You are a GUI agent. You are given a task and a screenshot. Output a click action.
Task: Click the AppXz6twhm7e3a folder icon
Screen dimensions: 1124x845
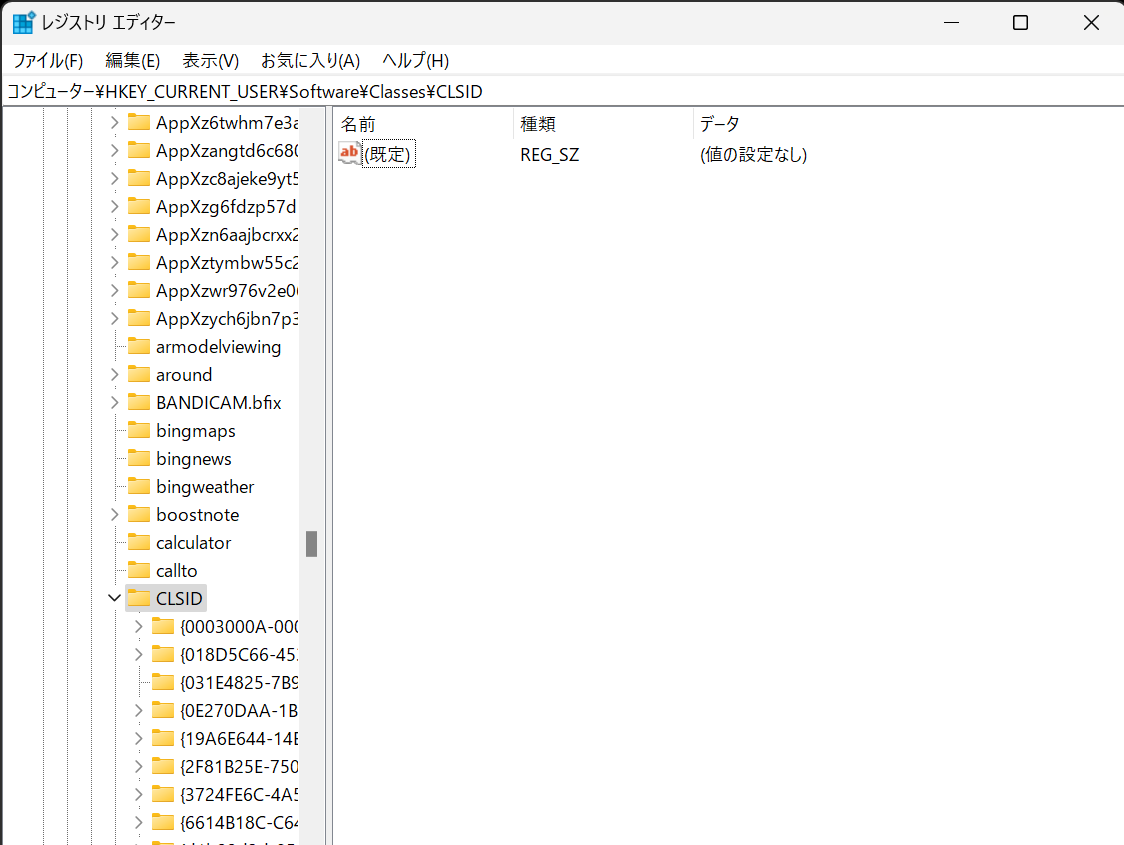click(138, 123)
